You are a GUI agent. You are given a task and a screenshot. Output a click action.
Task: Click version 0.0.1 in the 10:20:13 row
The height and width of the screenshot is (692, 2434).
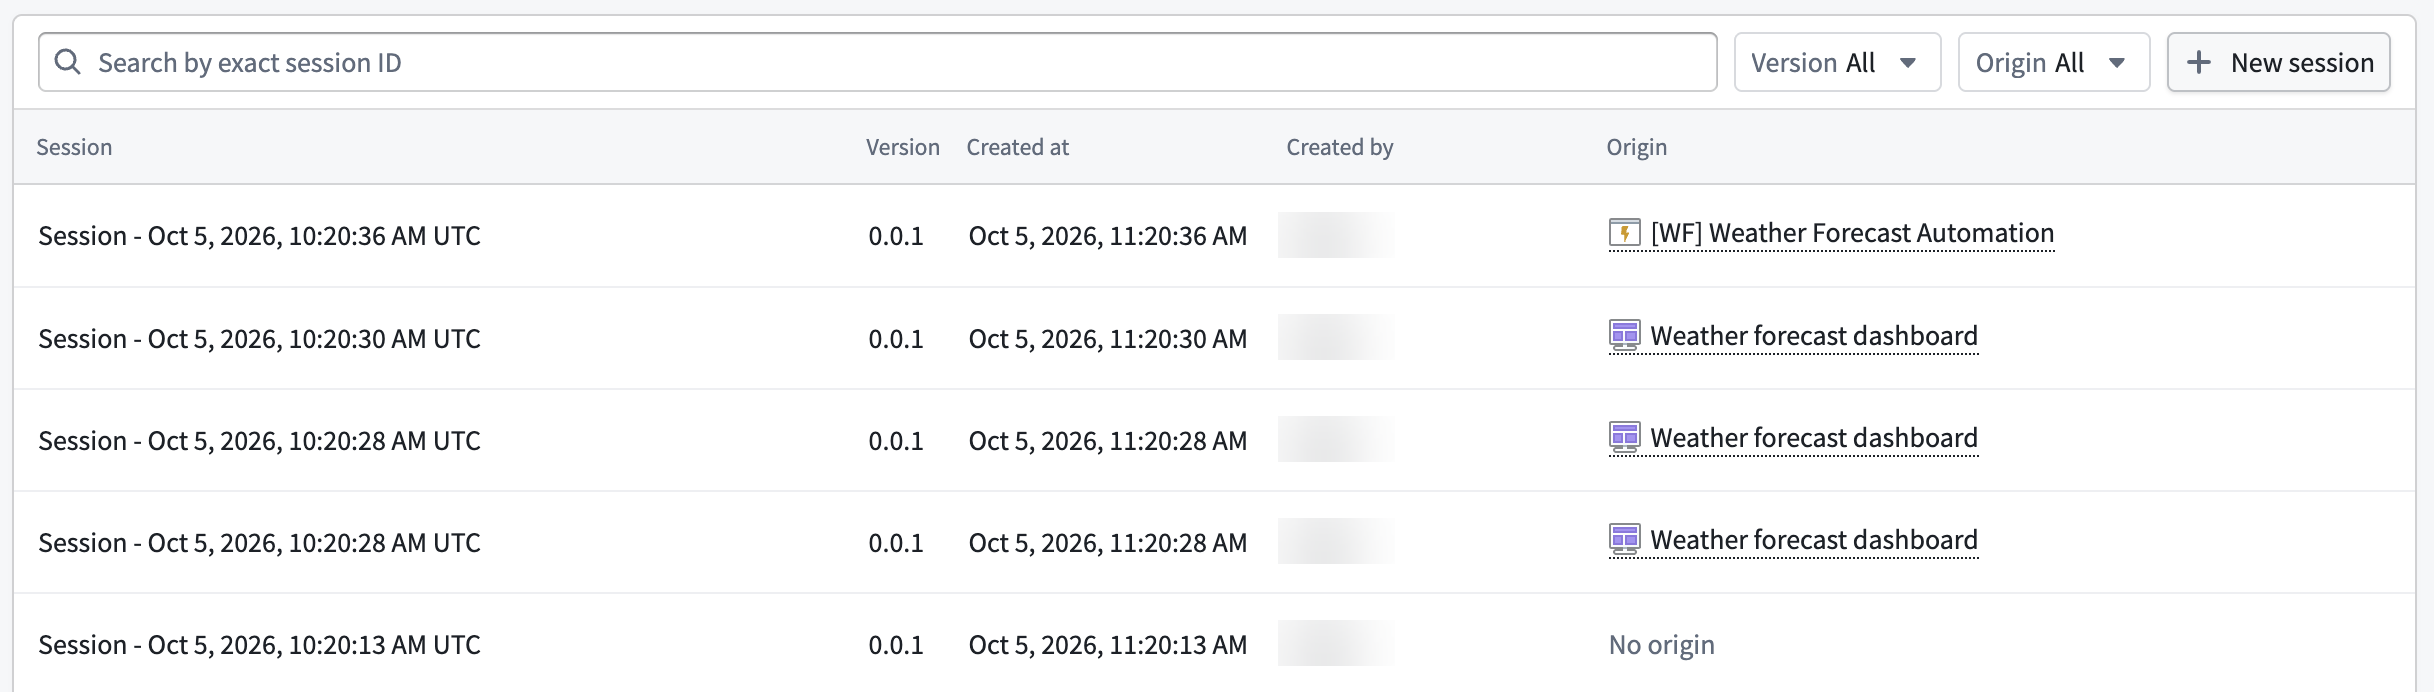coord(895,645)
